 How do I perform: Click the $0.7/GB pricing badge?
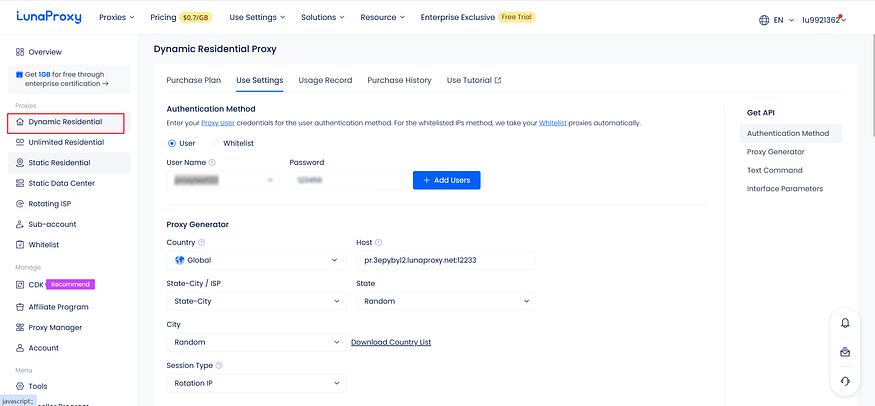point(195,17)
